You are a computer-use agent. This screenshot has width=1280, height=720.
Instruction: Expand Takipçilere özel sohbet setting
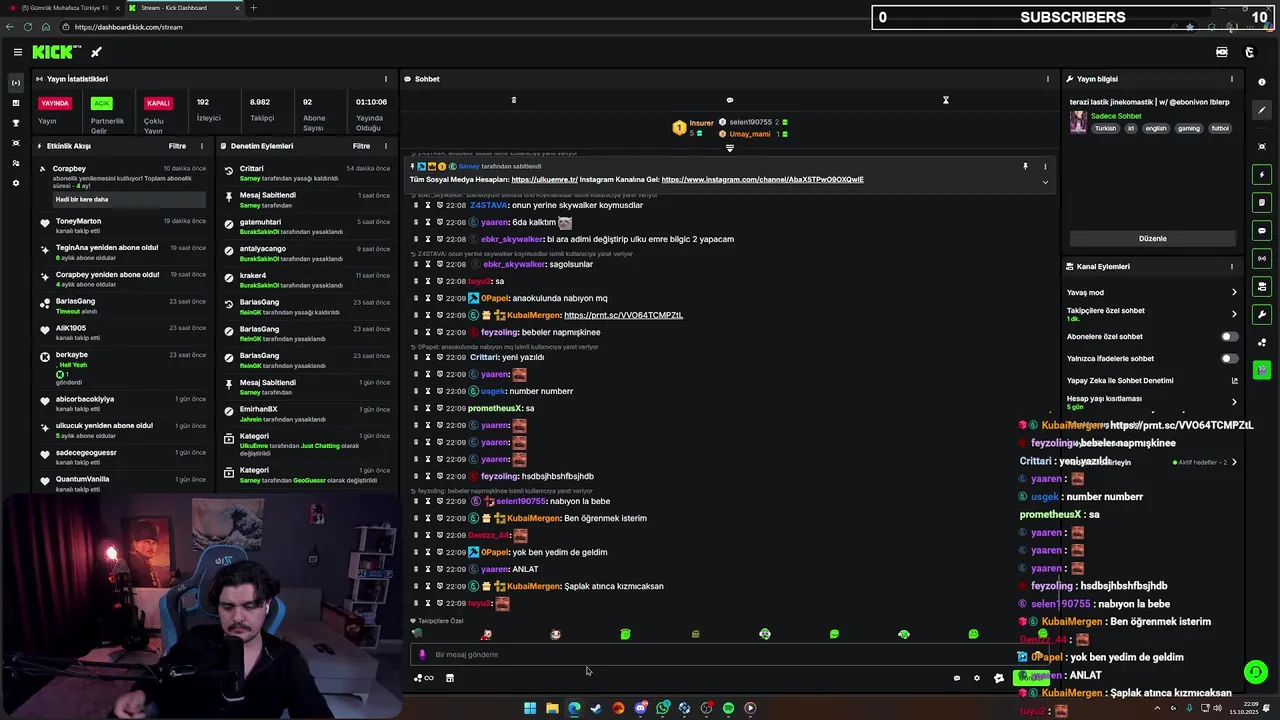1234,314
